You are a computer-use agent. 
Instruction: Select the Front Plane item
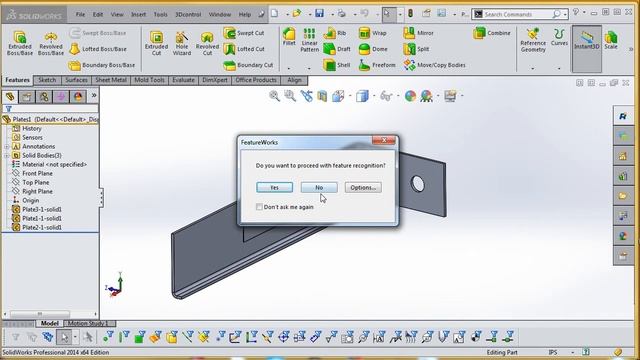32,173
